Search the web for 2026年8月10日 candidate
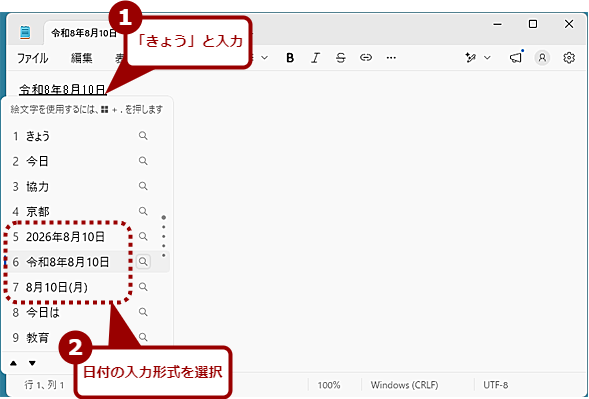589x399 pixels. (x=143, y=236)
